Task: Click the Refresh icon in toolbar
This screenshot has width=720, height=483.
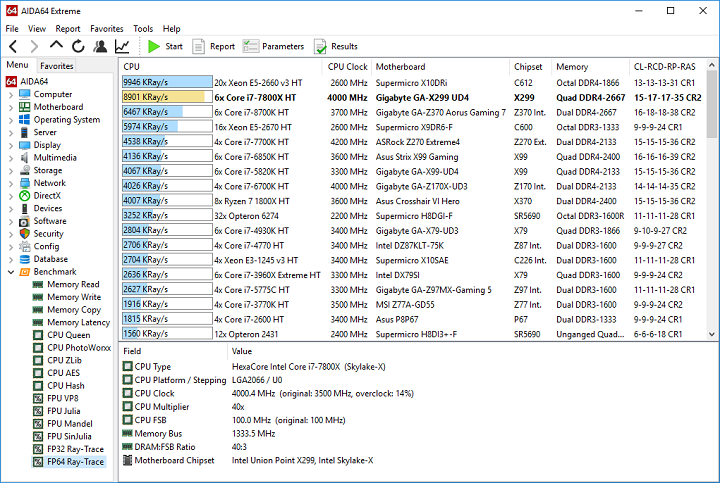Action: 78,46
